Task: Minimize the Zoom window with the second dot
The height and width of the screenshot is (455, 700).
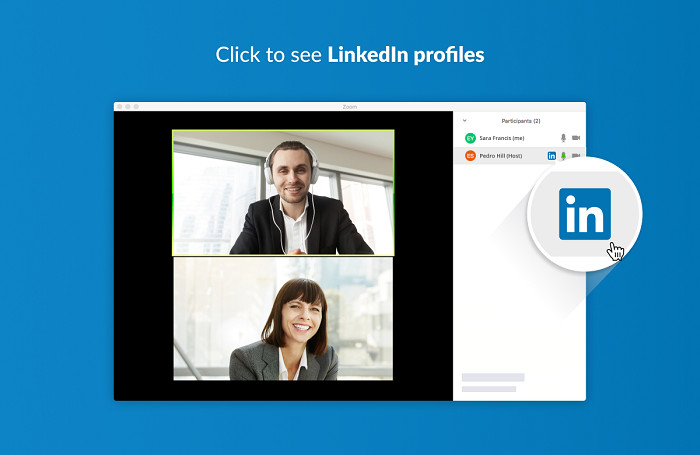Action: point(128,107)
